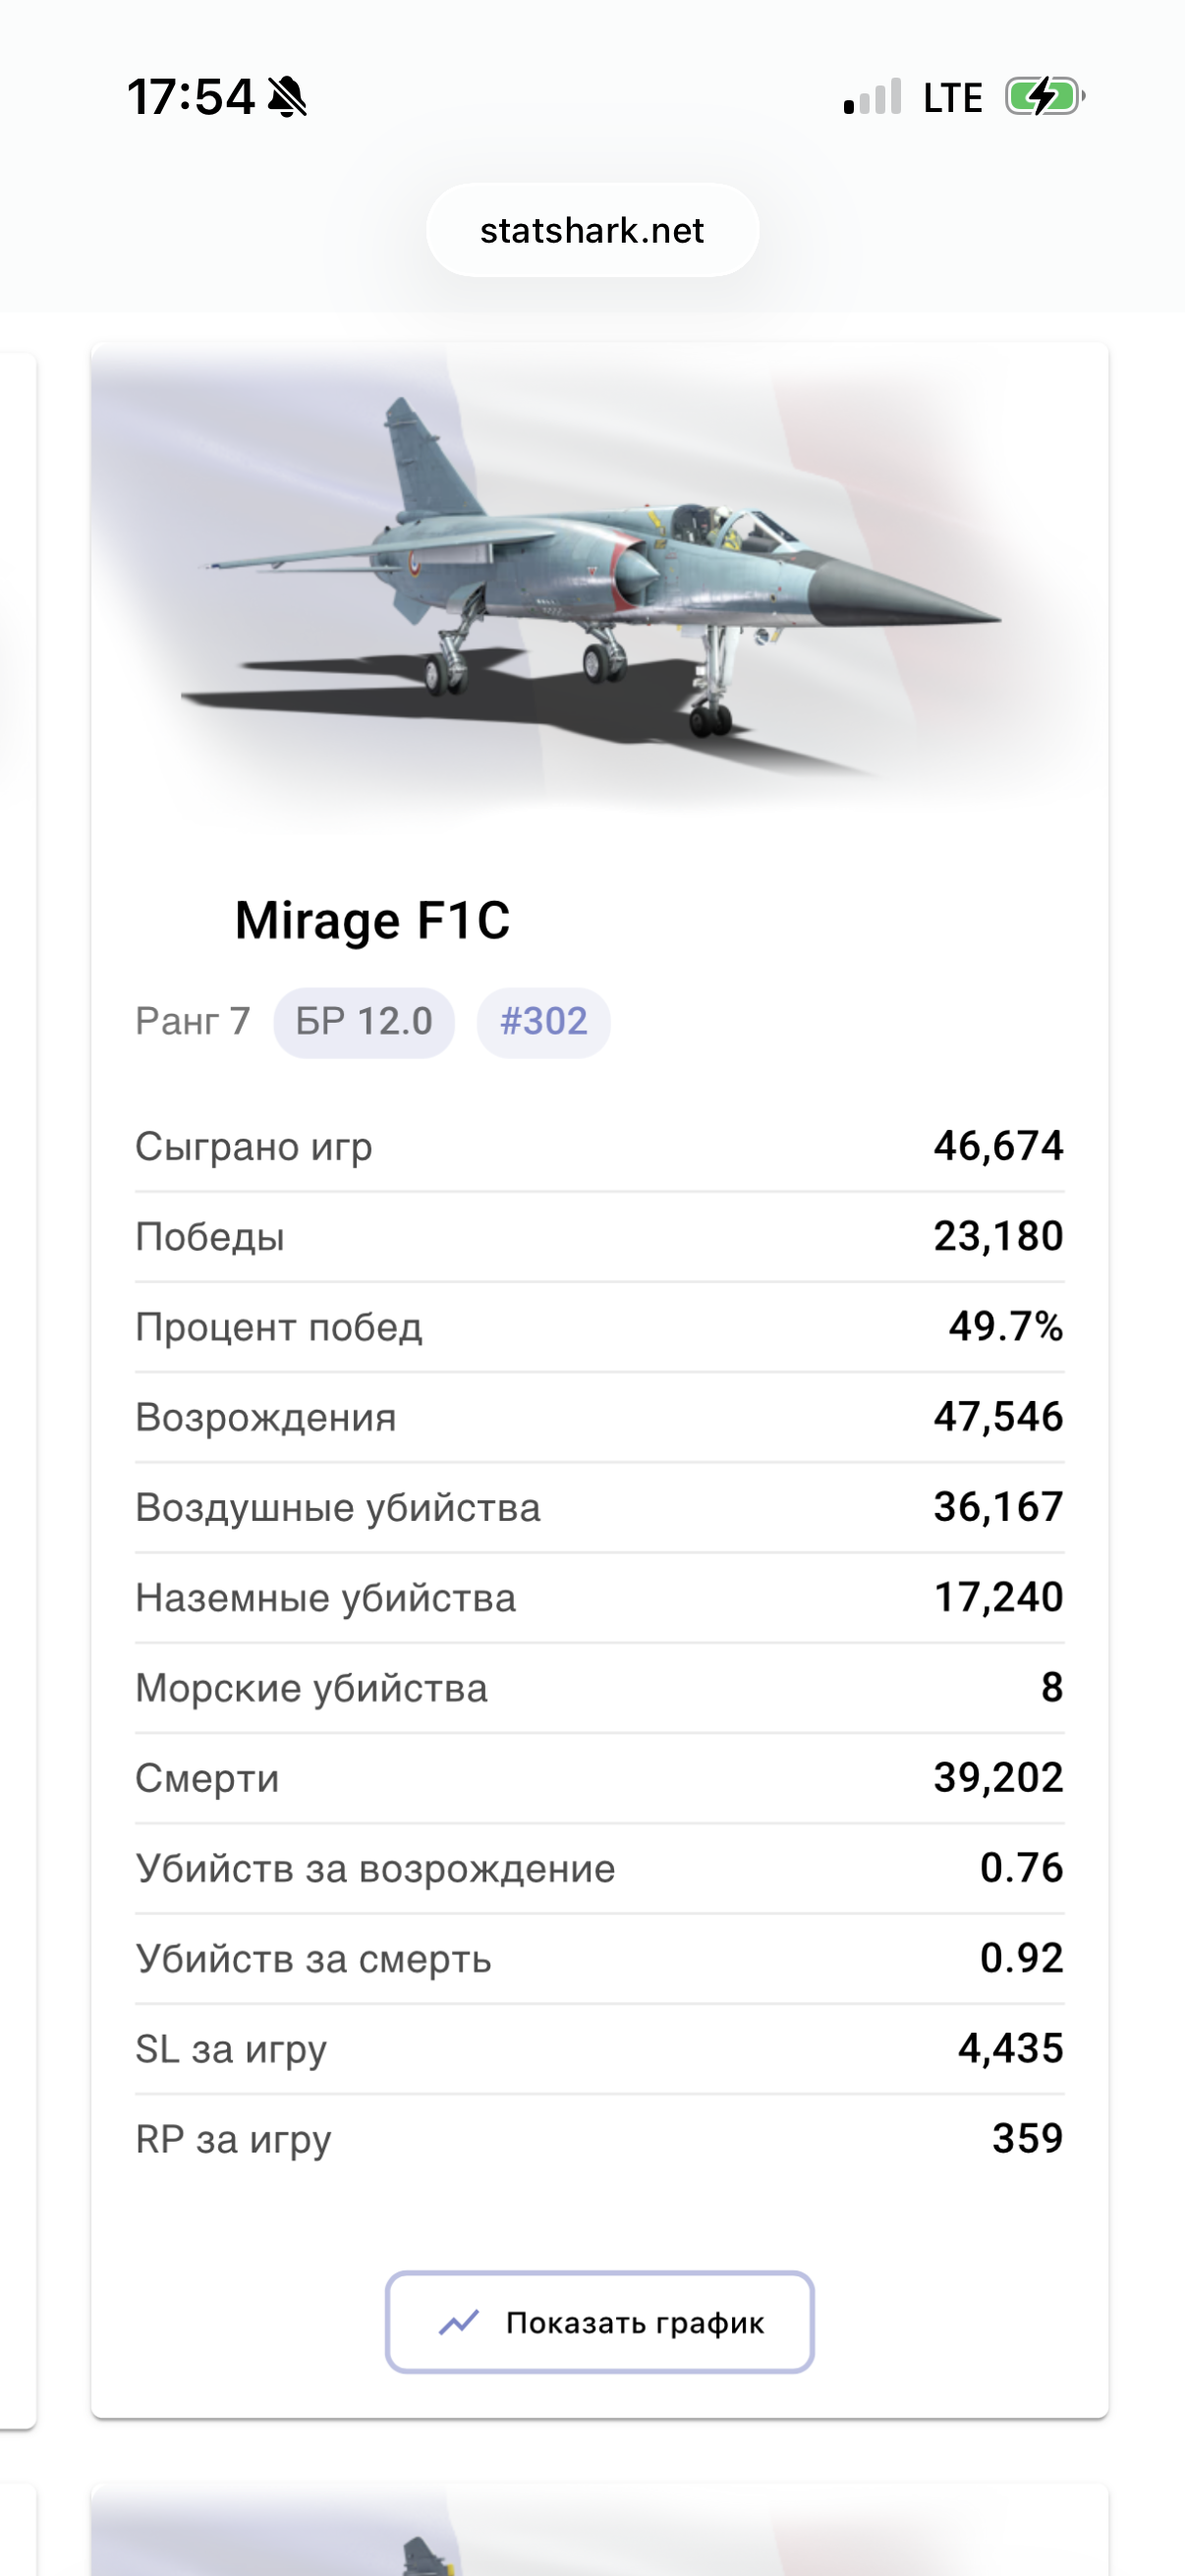Open the Показать график button
Image resolution: width=1185 pixels, height=2576 pixels.
[x=599, y=2322]
